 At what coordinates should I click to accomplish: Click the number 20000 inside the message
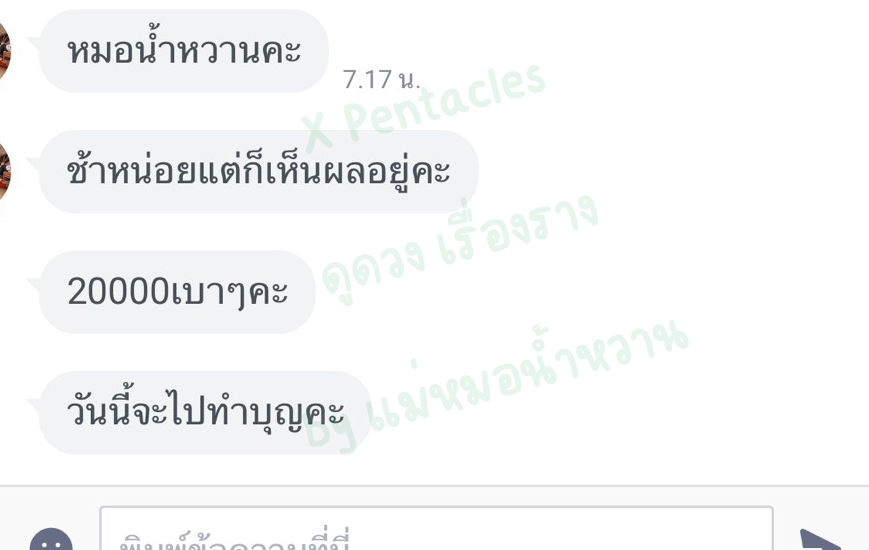pos(118,292)
